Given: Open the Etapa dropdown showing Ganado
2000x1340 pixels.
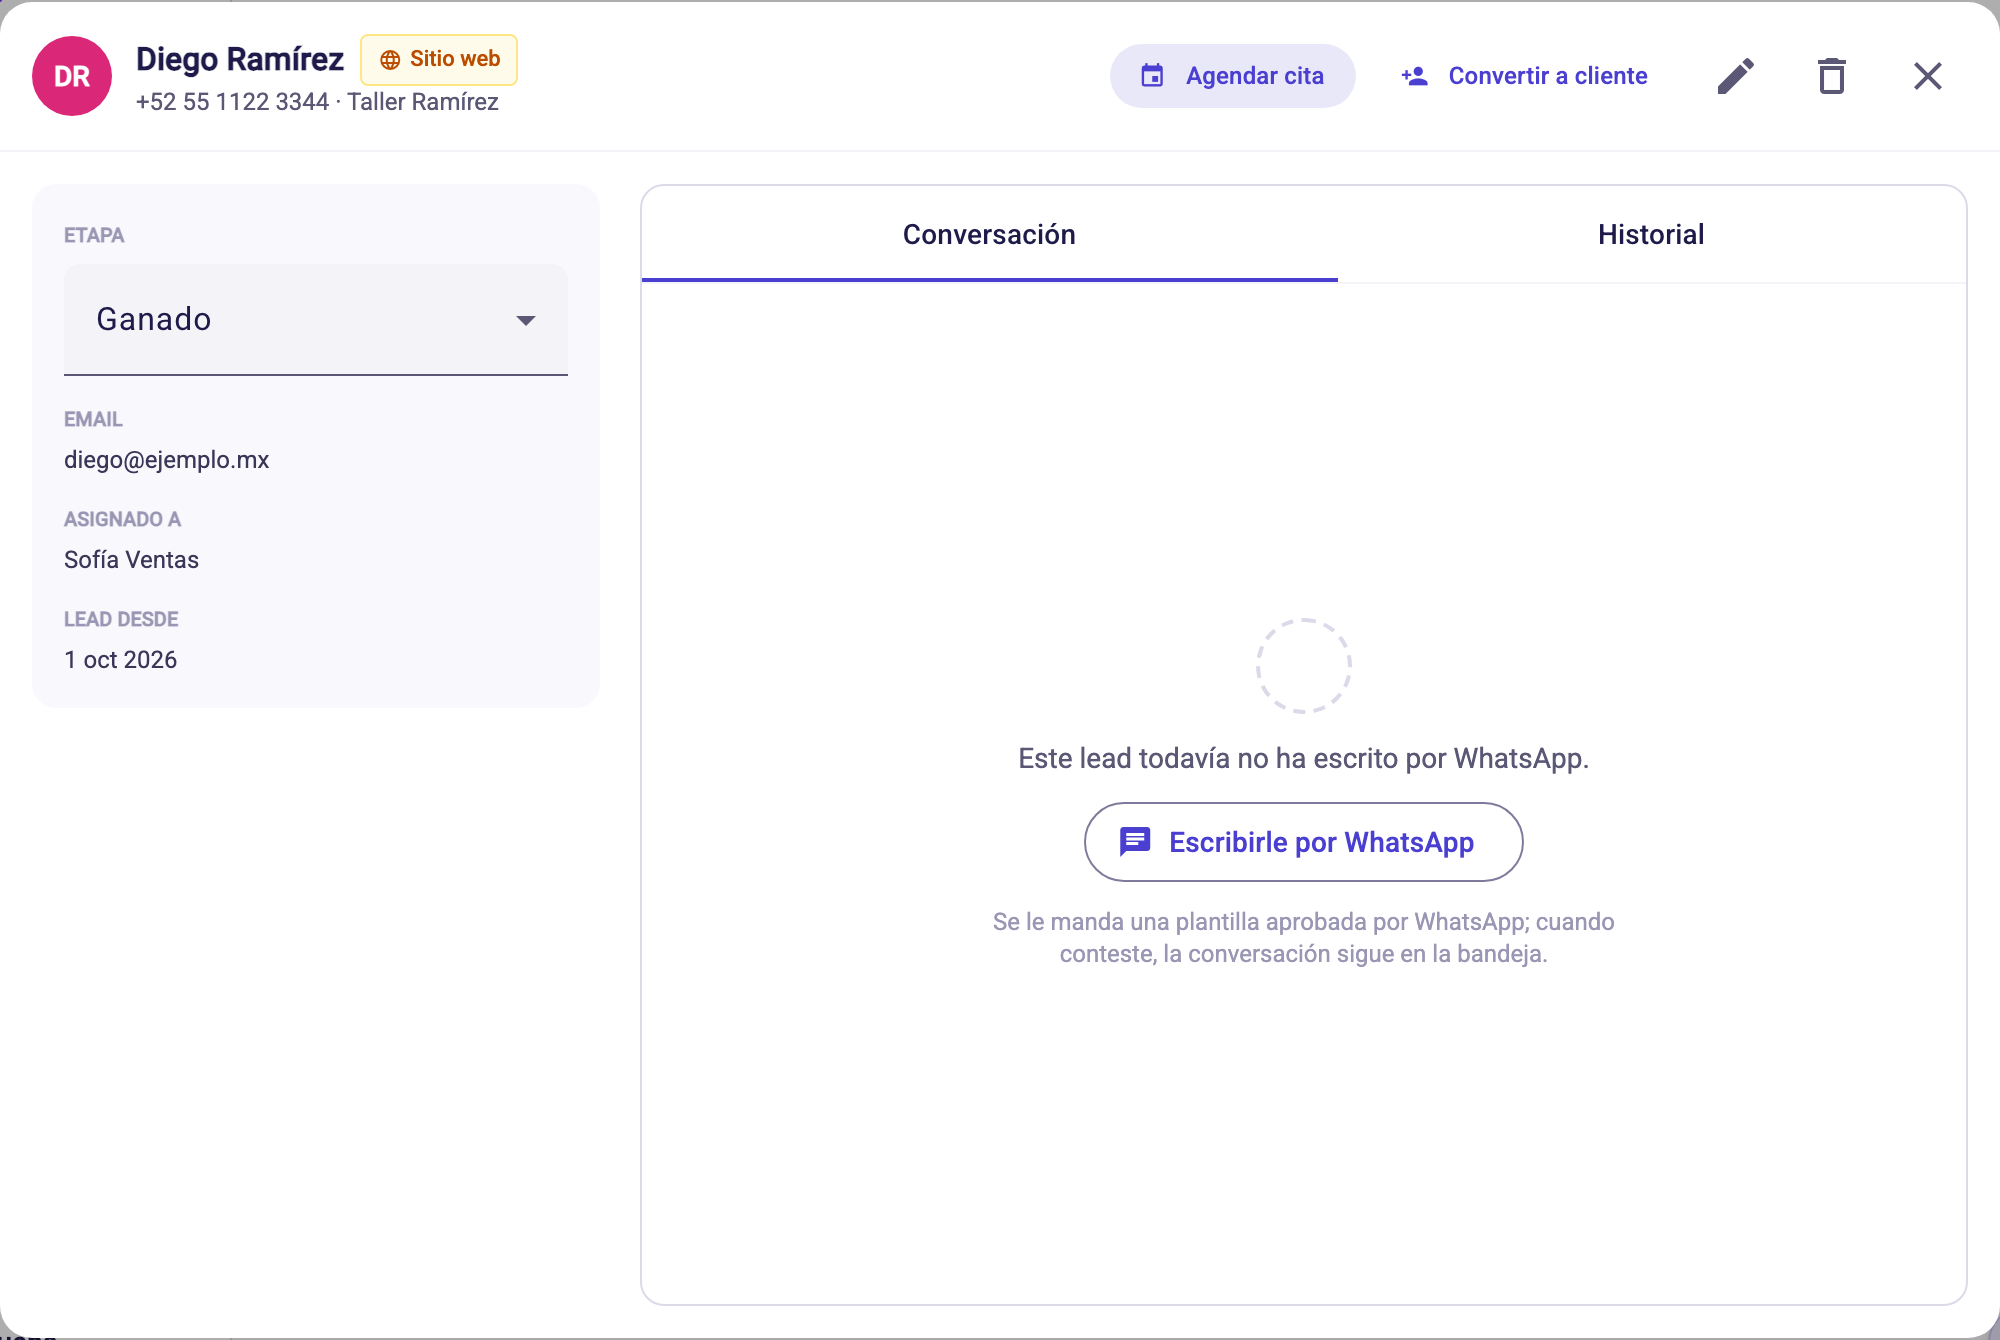Looking at the screenshot, I should pos(316,320).
